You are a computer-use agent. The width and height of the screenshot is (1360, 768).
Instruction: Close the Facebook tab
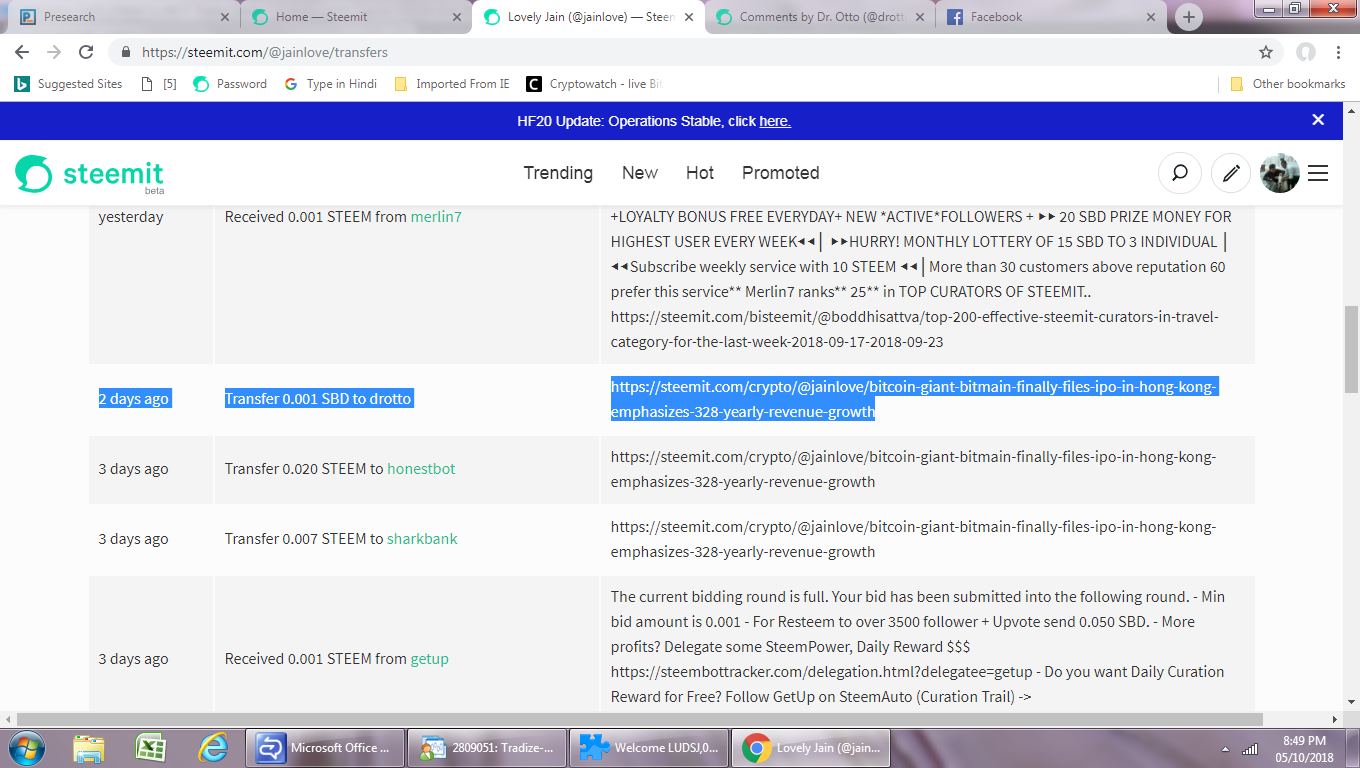pyautogui.click(x=1151, y=17)
